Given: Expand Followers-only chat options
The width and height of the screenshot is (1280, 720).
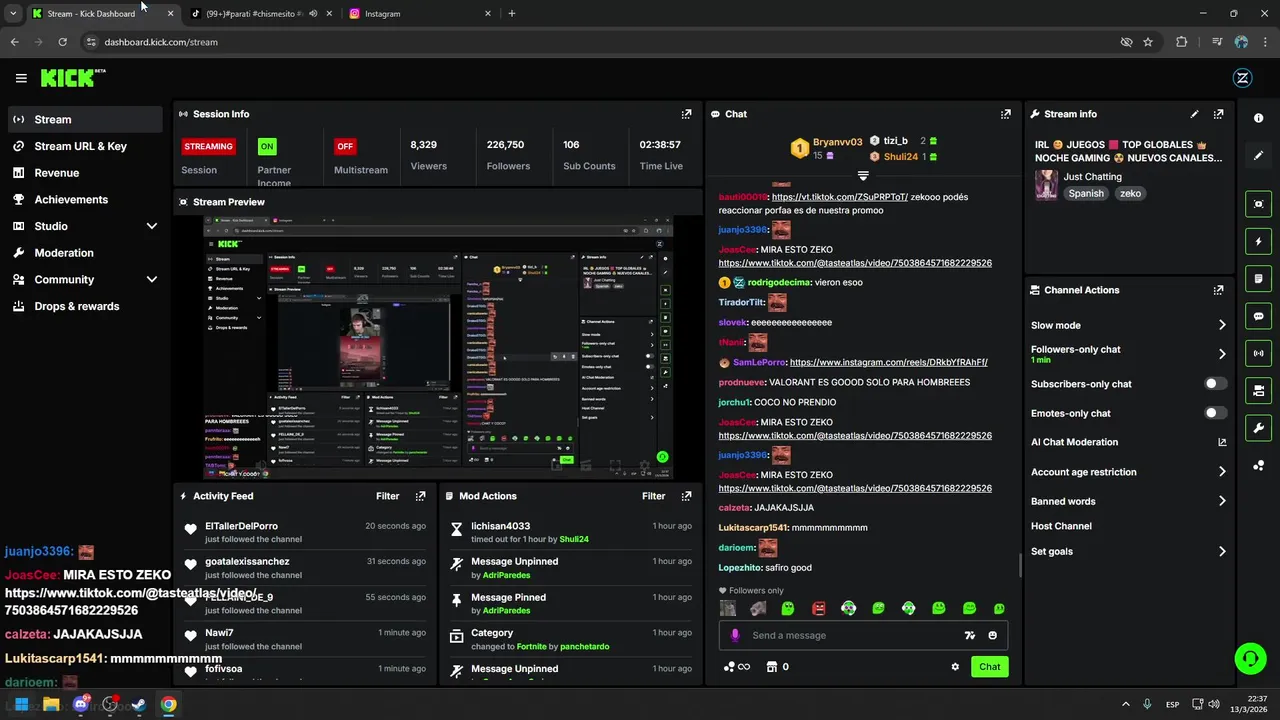Looking at the screenshot, I should pos(1222,354).
